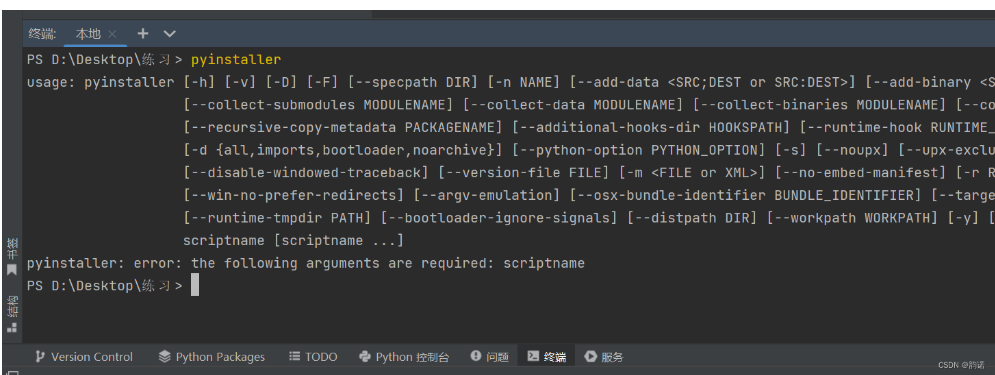
Task: Click '[--collect-data MODULENAME]' text
Action: coord(573,105)
